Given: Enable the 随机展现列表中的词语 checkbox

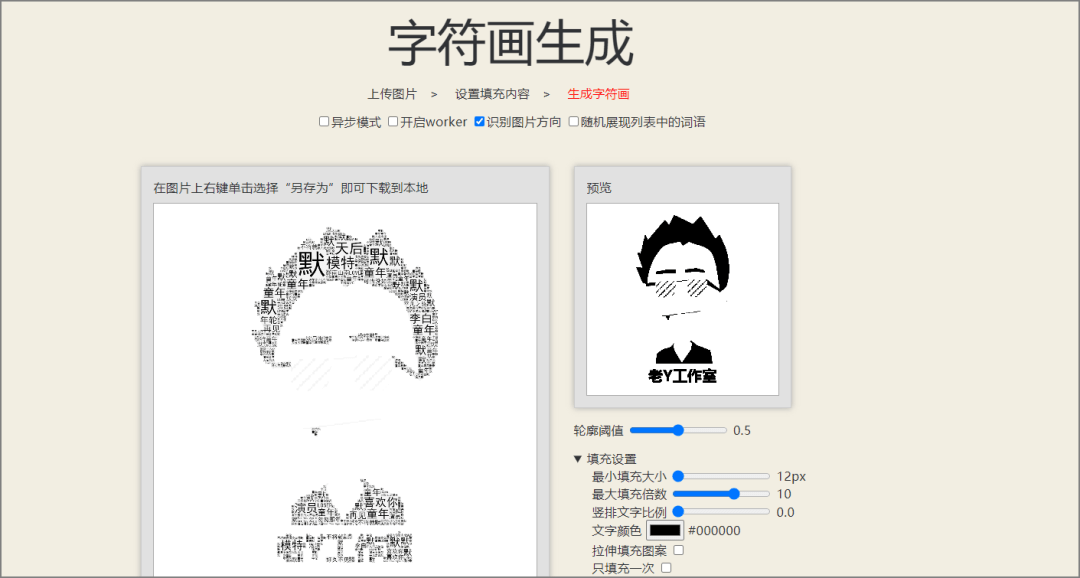Looking at the screenshot, I should tap(574, 121).
